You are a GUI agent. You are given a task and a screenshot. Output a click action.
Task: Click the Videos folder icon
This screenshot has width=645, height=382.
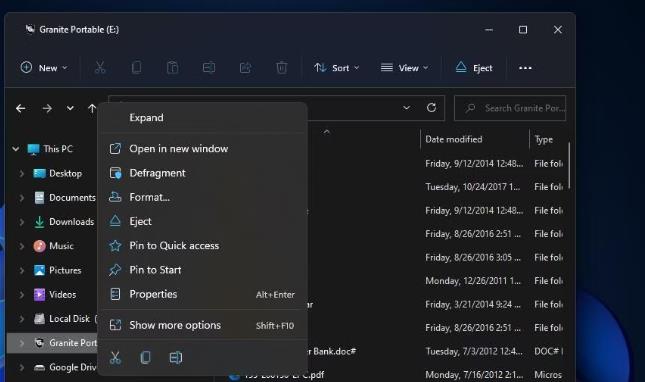click(39, 294)
